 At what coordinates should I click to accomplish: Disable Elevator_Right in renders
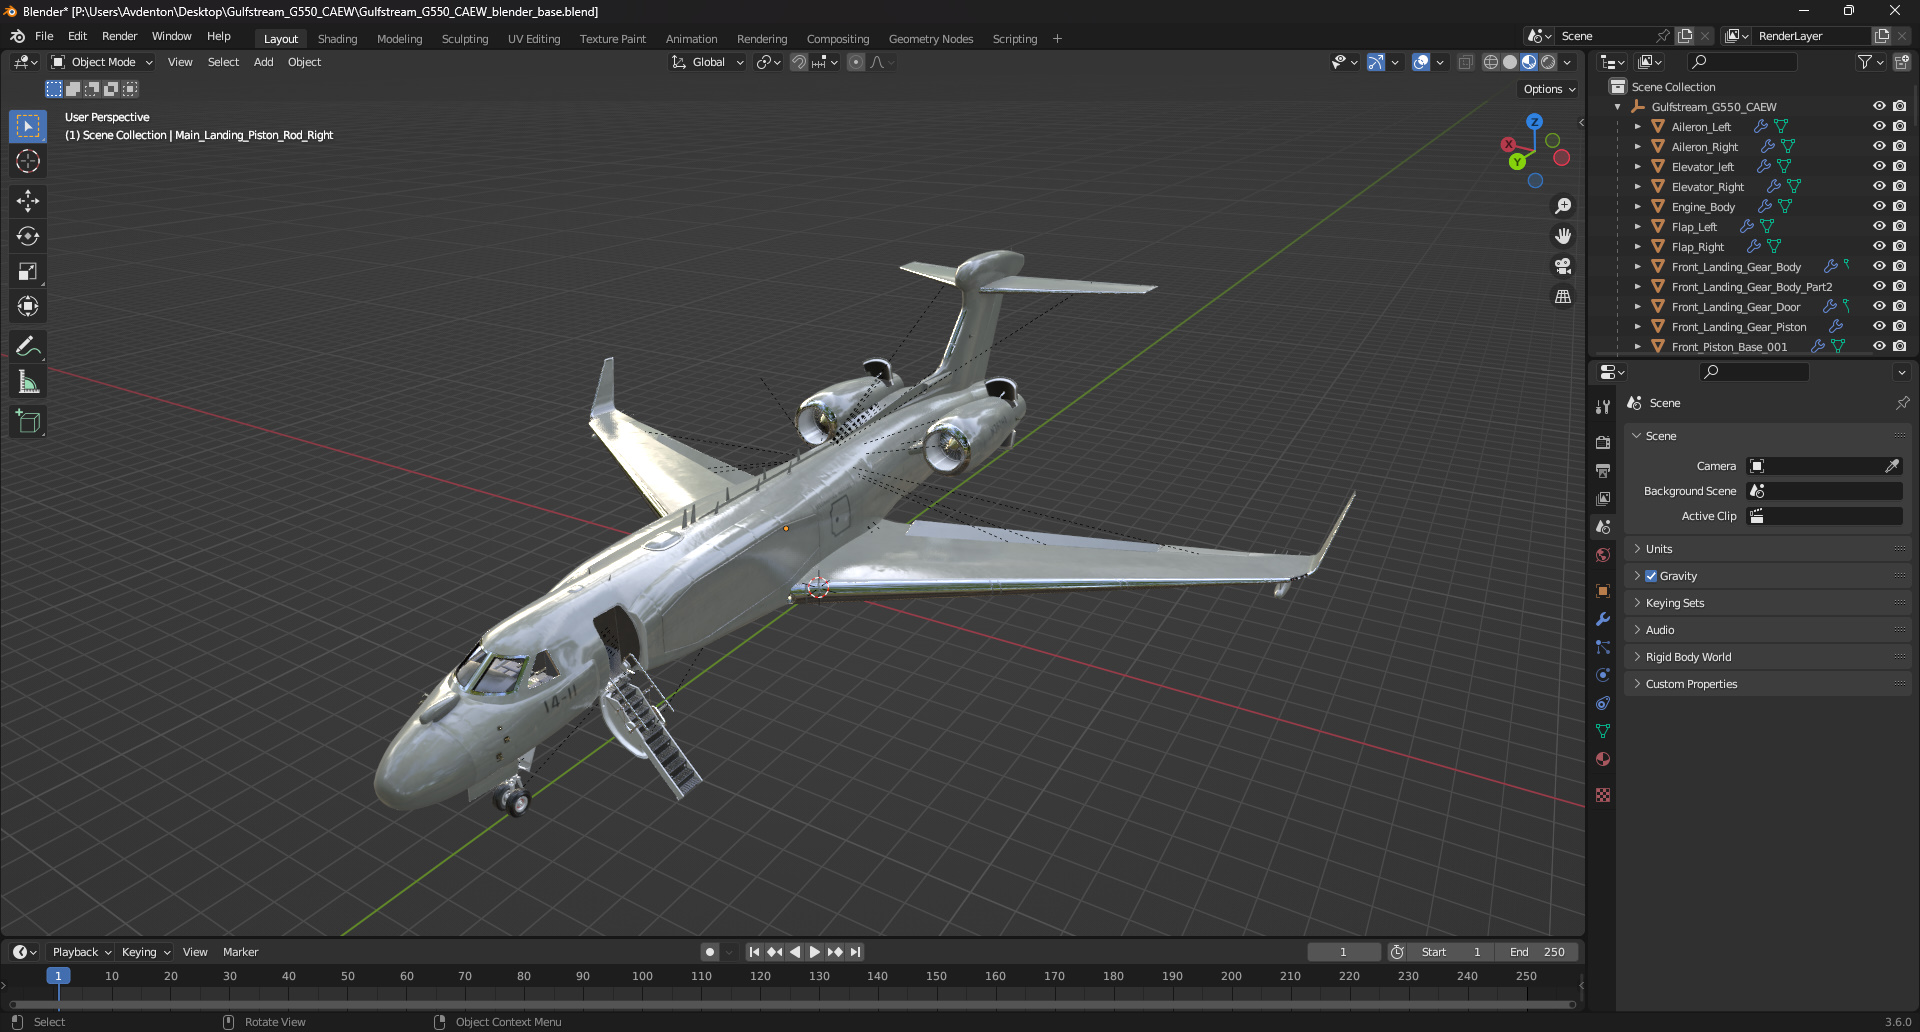(1899, 186)
